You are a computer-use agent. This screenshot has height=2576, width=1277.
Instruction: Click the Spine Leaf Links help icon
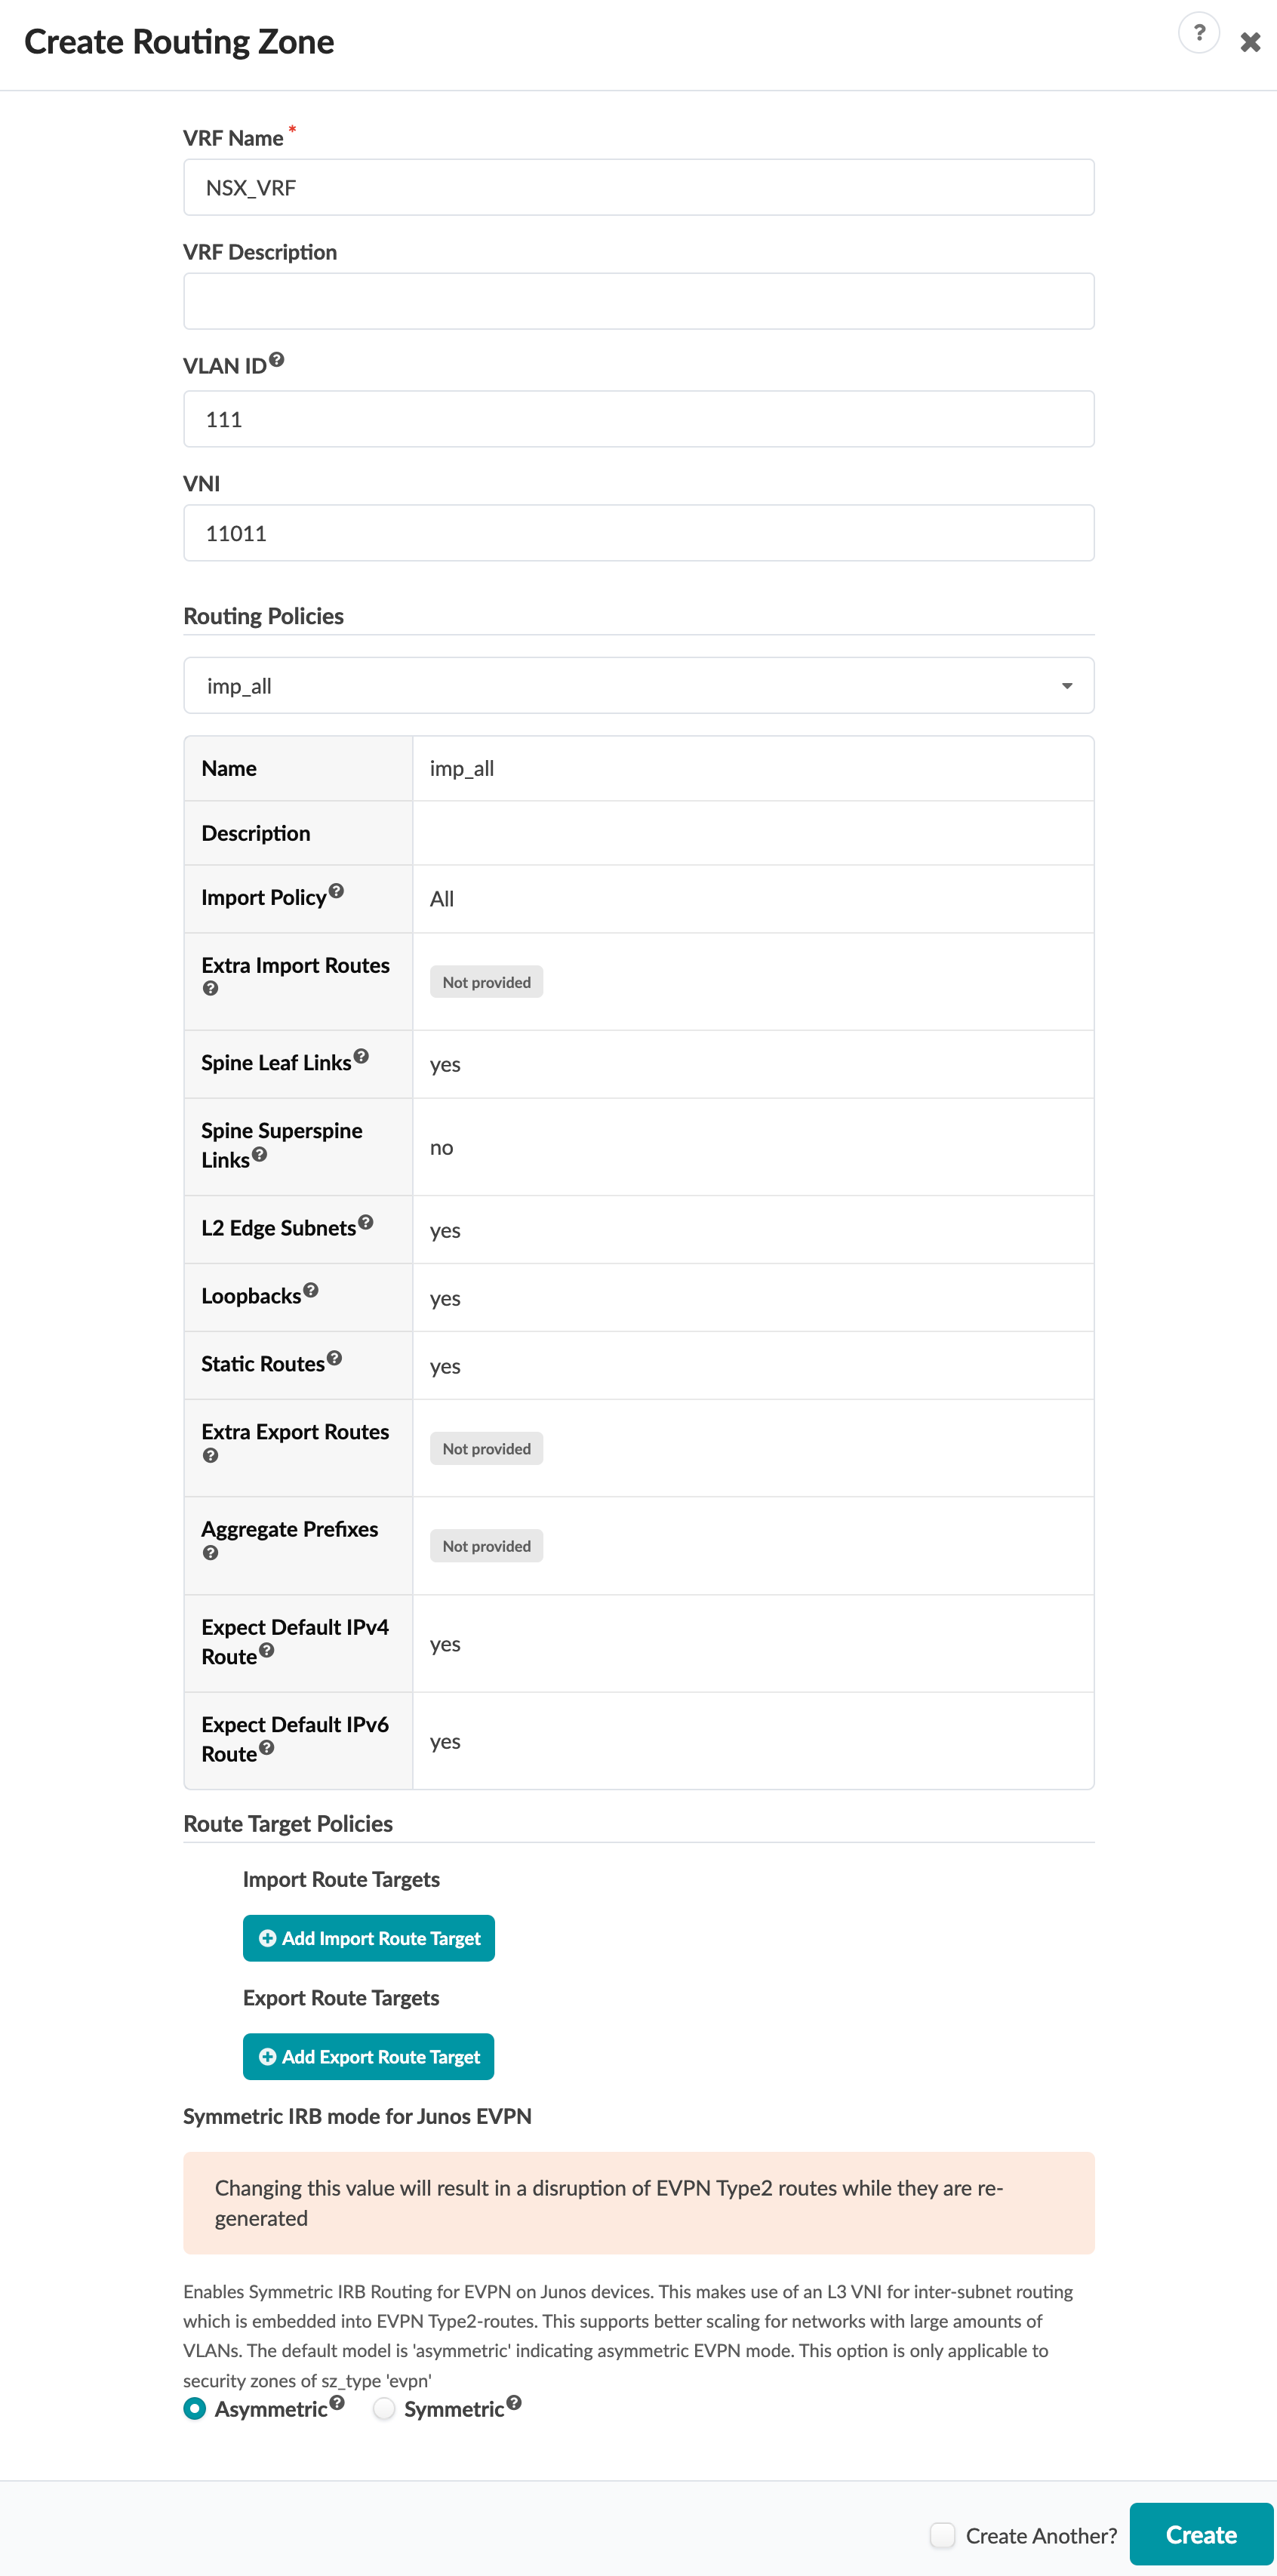[361, 1056]
